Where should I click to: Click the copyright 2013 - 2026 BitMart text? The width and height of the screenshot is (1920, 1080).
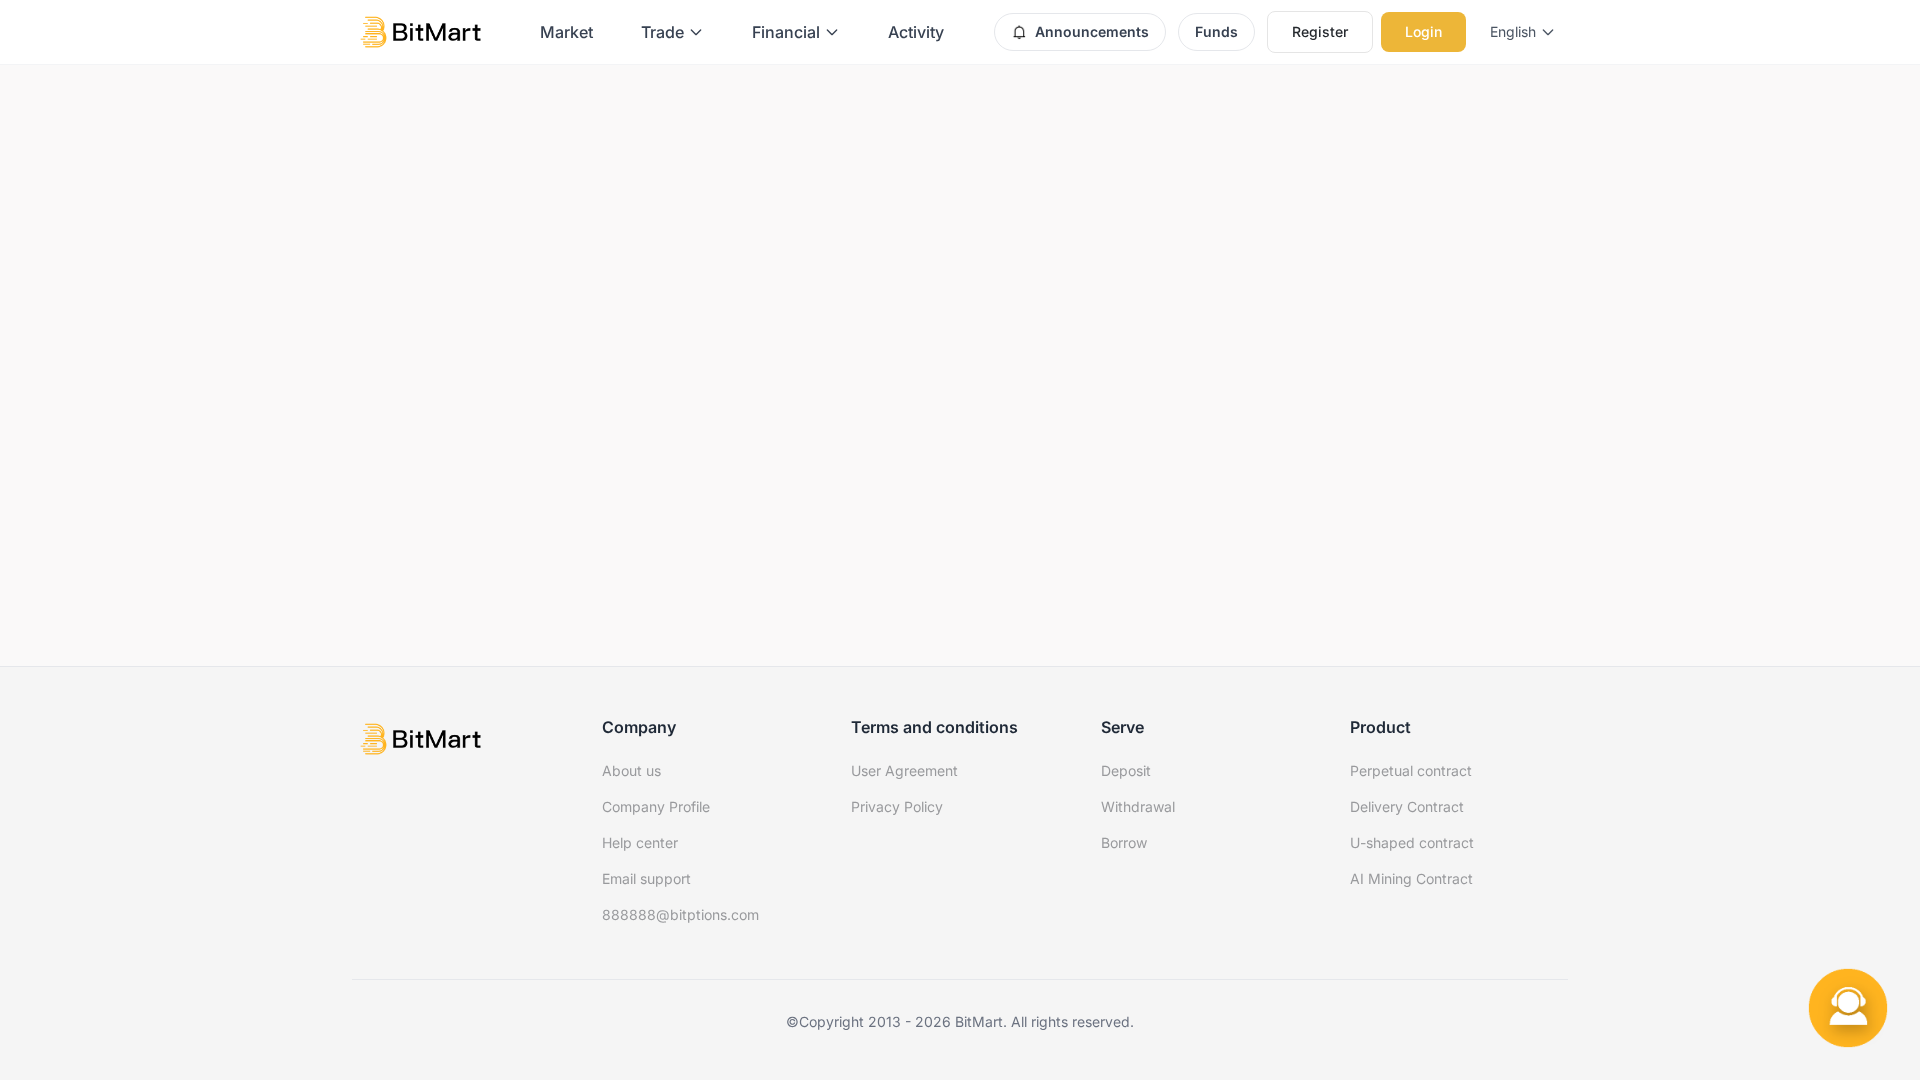[960, 1022]
